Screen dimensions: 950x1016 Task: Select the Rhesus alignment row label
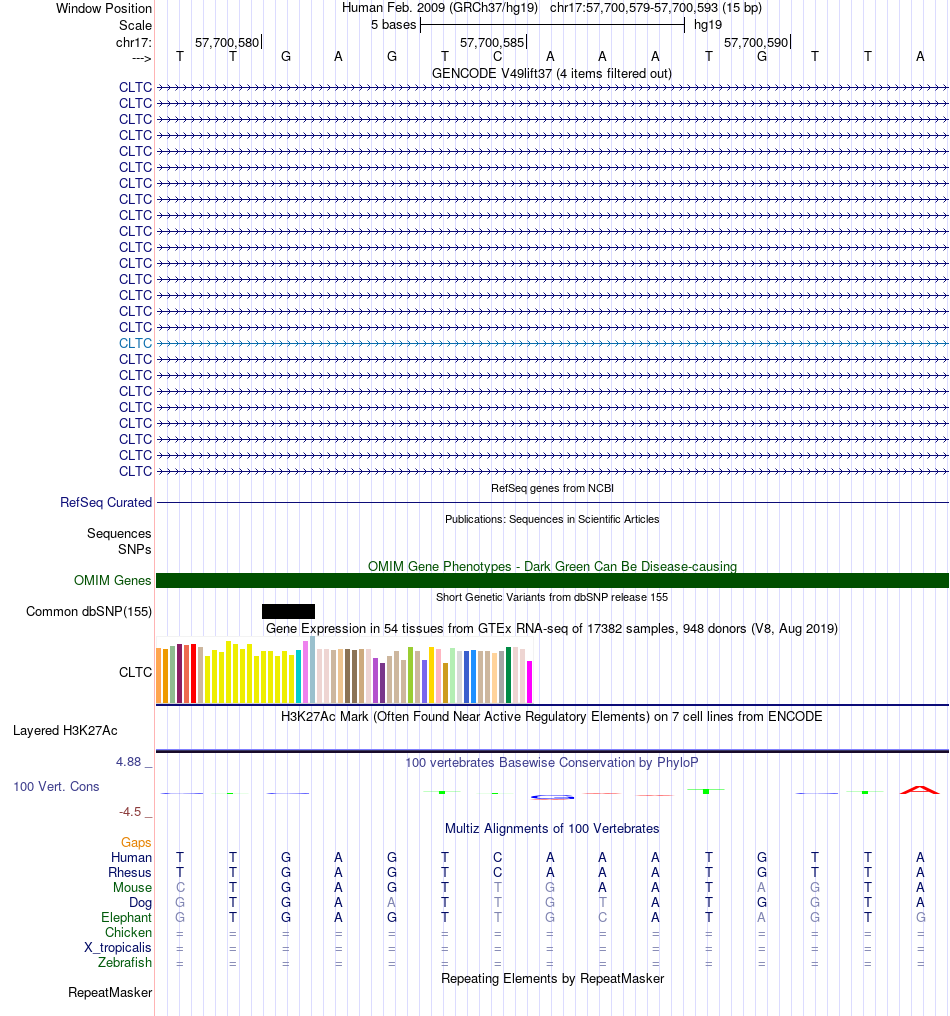pyautogui.click(x=130, y=873)
